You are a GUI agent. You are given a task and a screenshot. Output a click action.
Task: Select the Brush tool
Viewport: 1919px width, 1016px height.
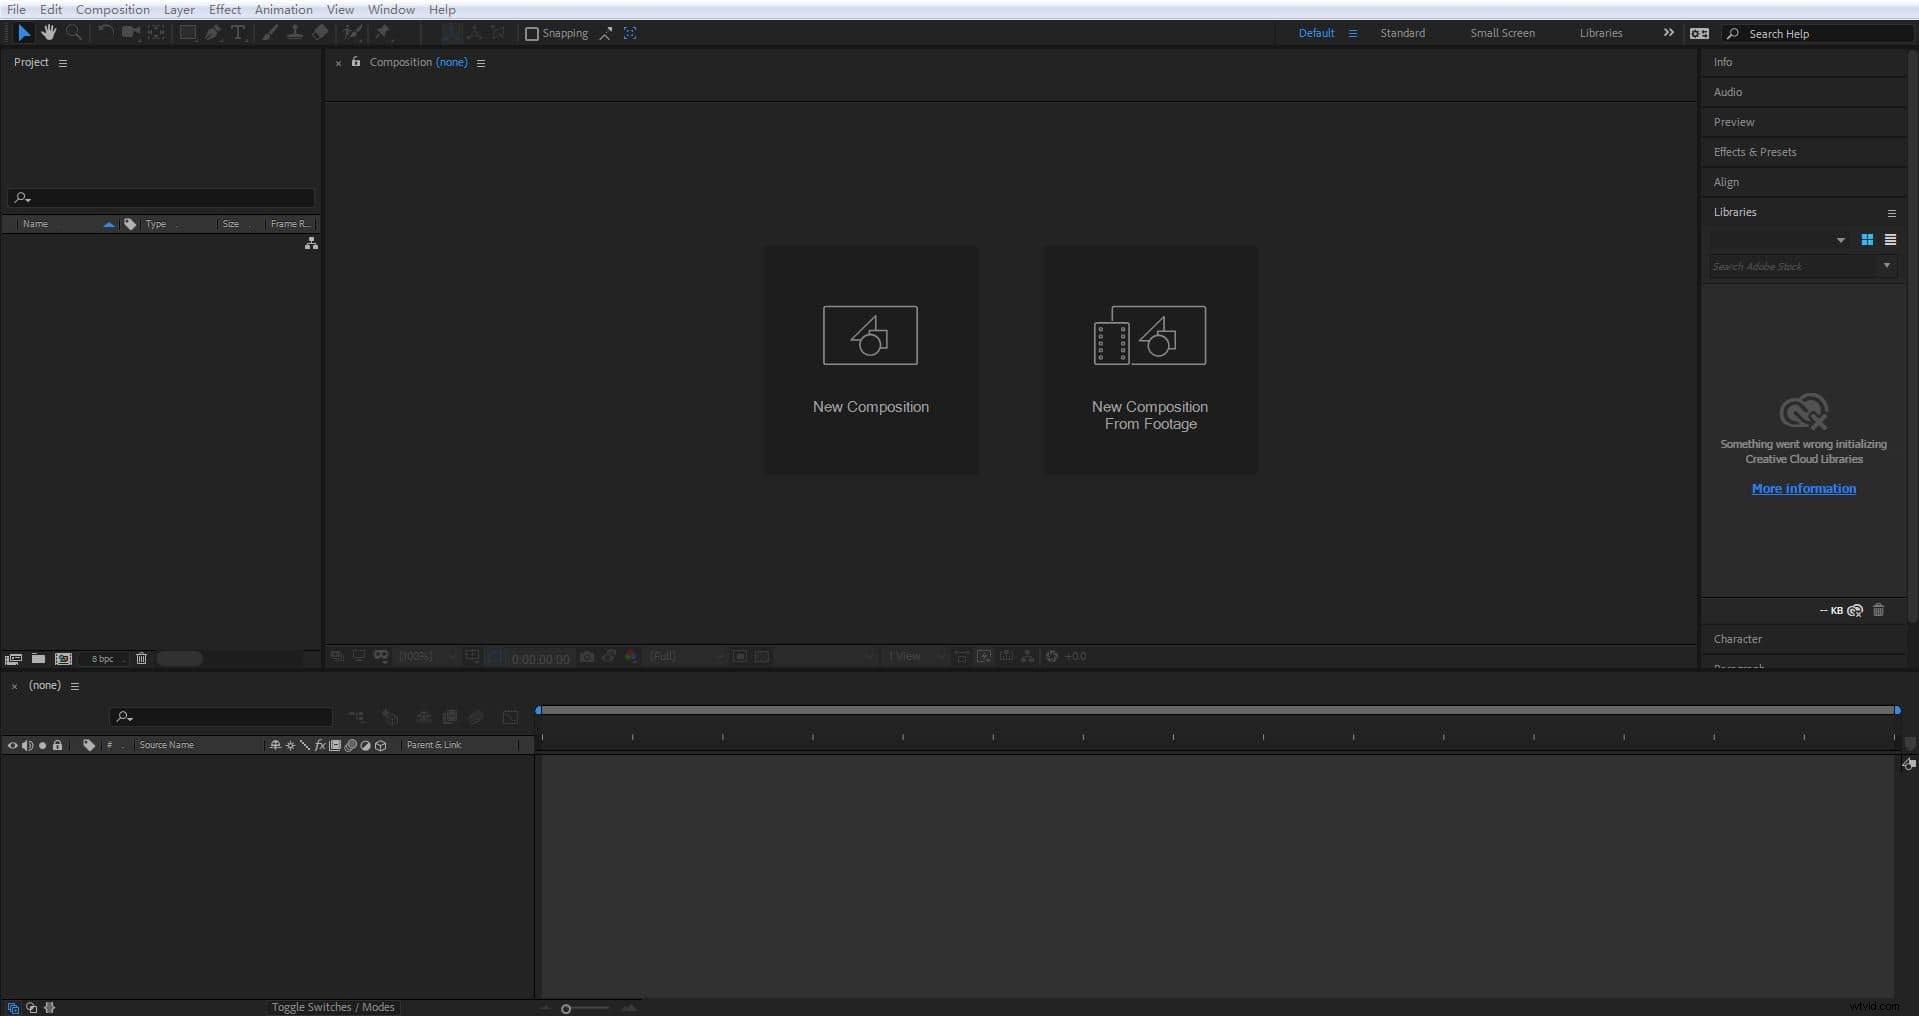click(x=271, y=33)
